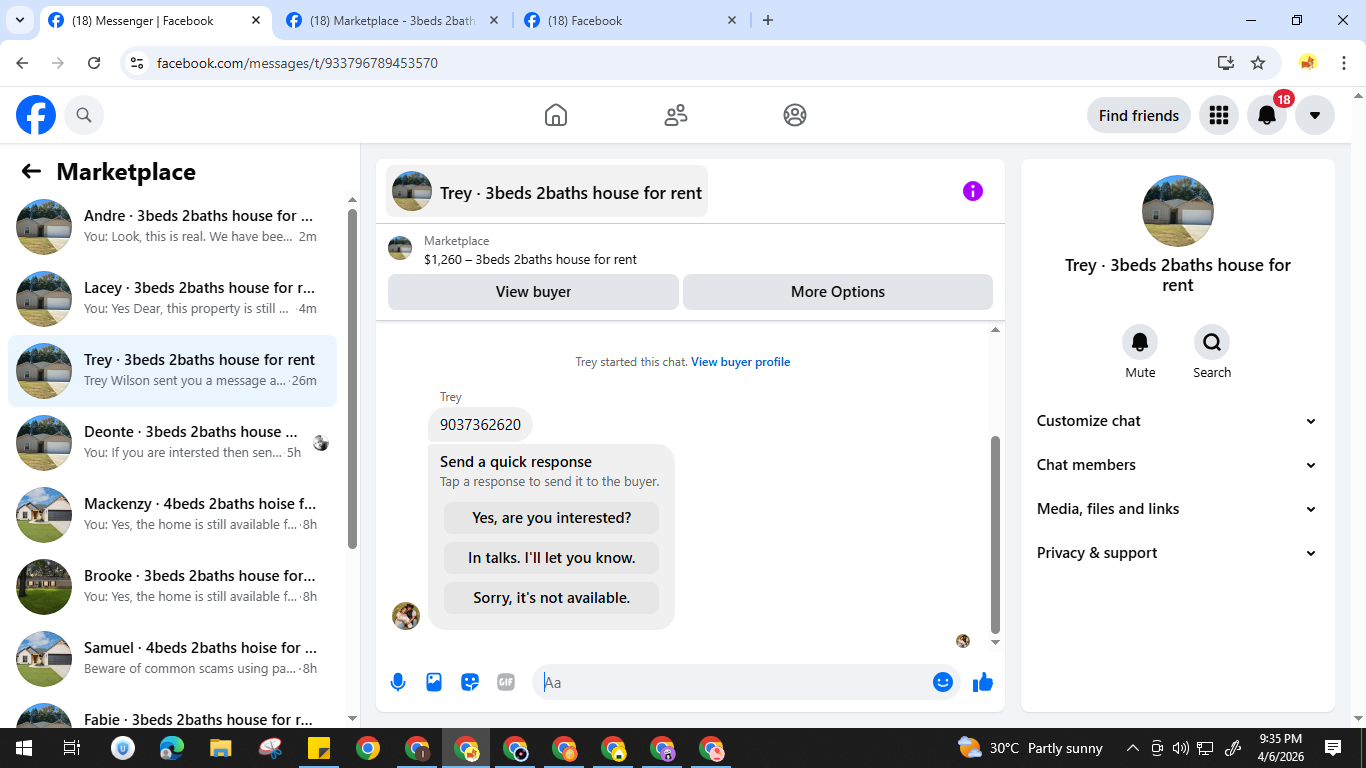Open the account dropdown arrow button
The height and width of the screenshot is (768, 1366).
(1315, 115)
